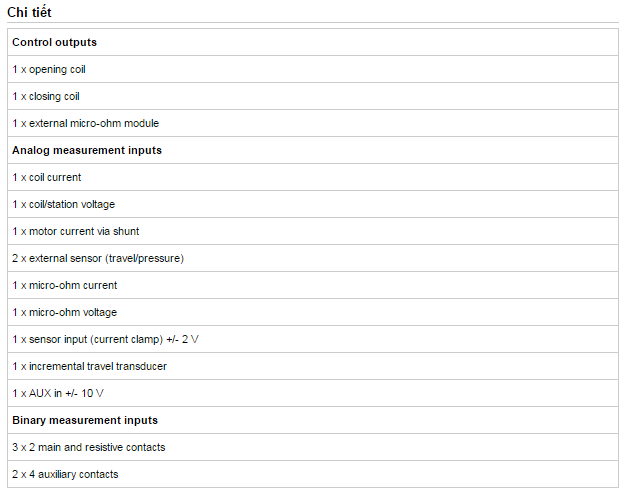Click the "1 x coil/station voltage" row

click(x=313, y=204)
